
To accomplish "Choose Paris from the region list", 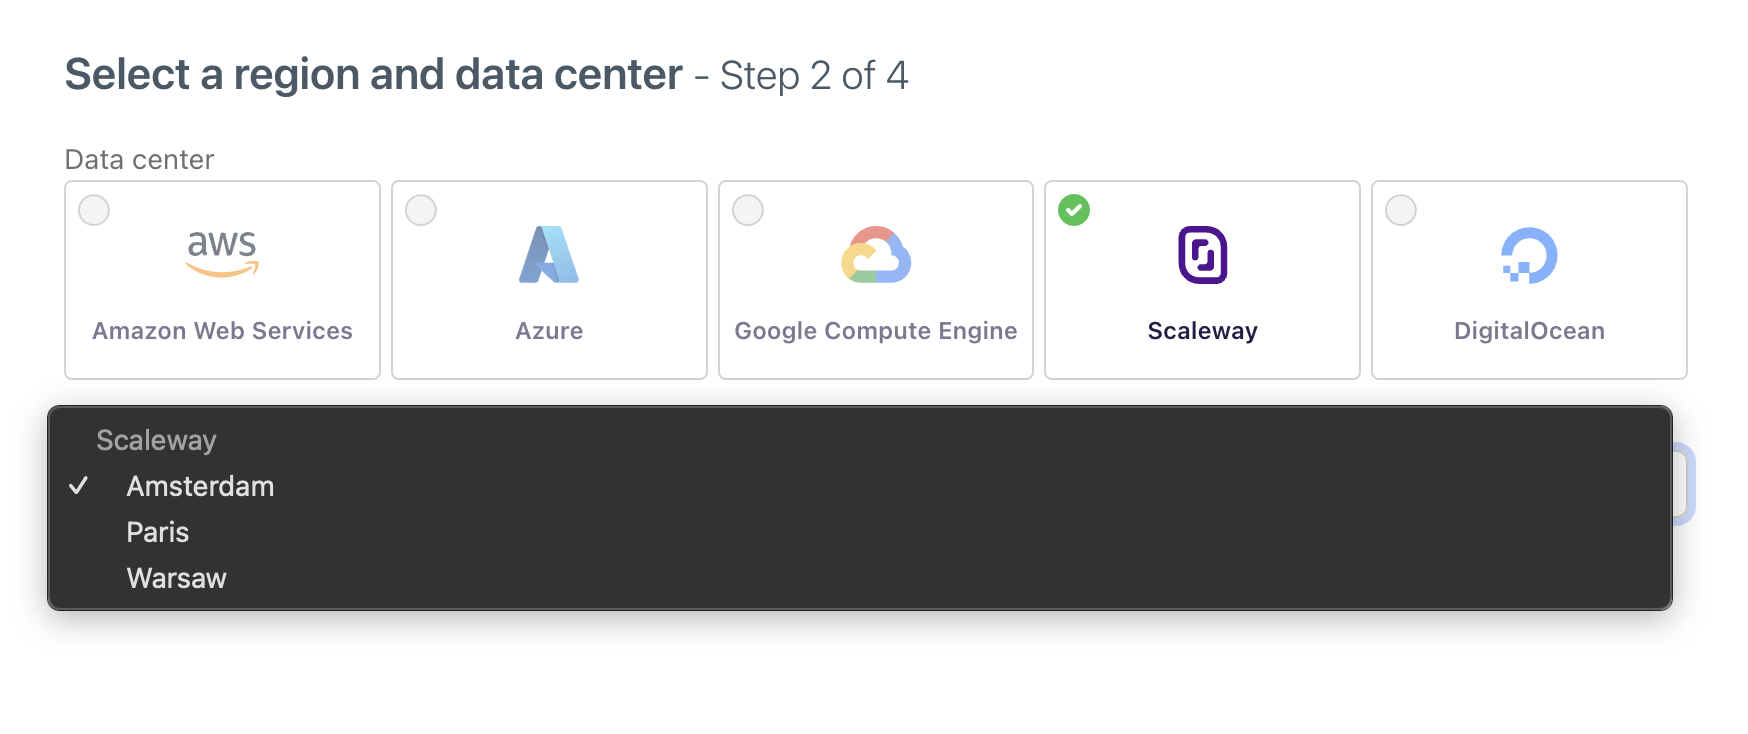I will pos(158,532).
